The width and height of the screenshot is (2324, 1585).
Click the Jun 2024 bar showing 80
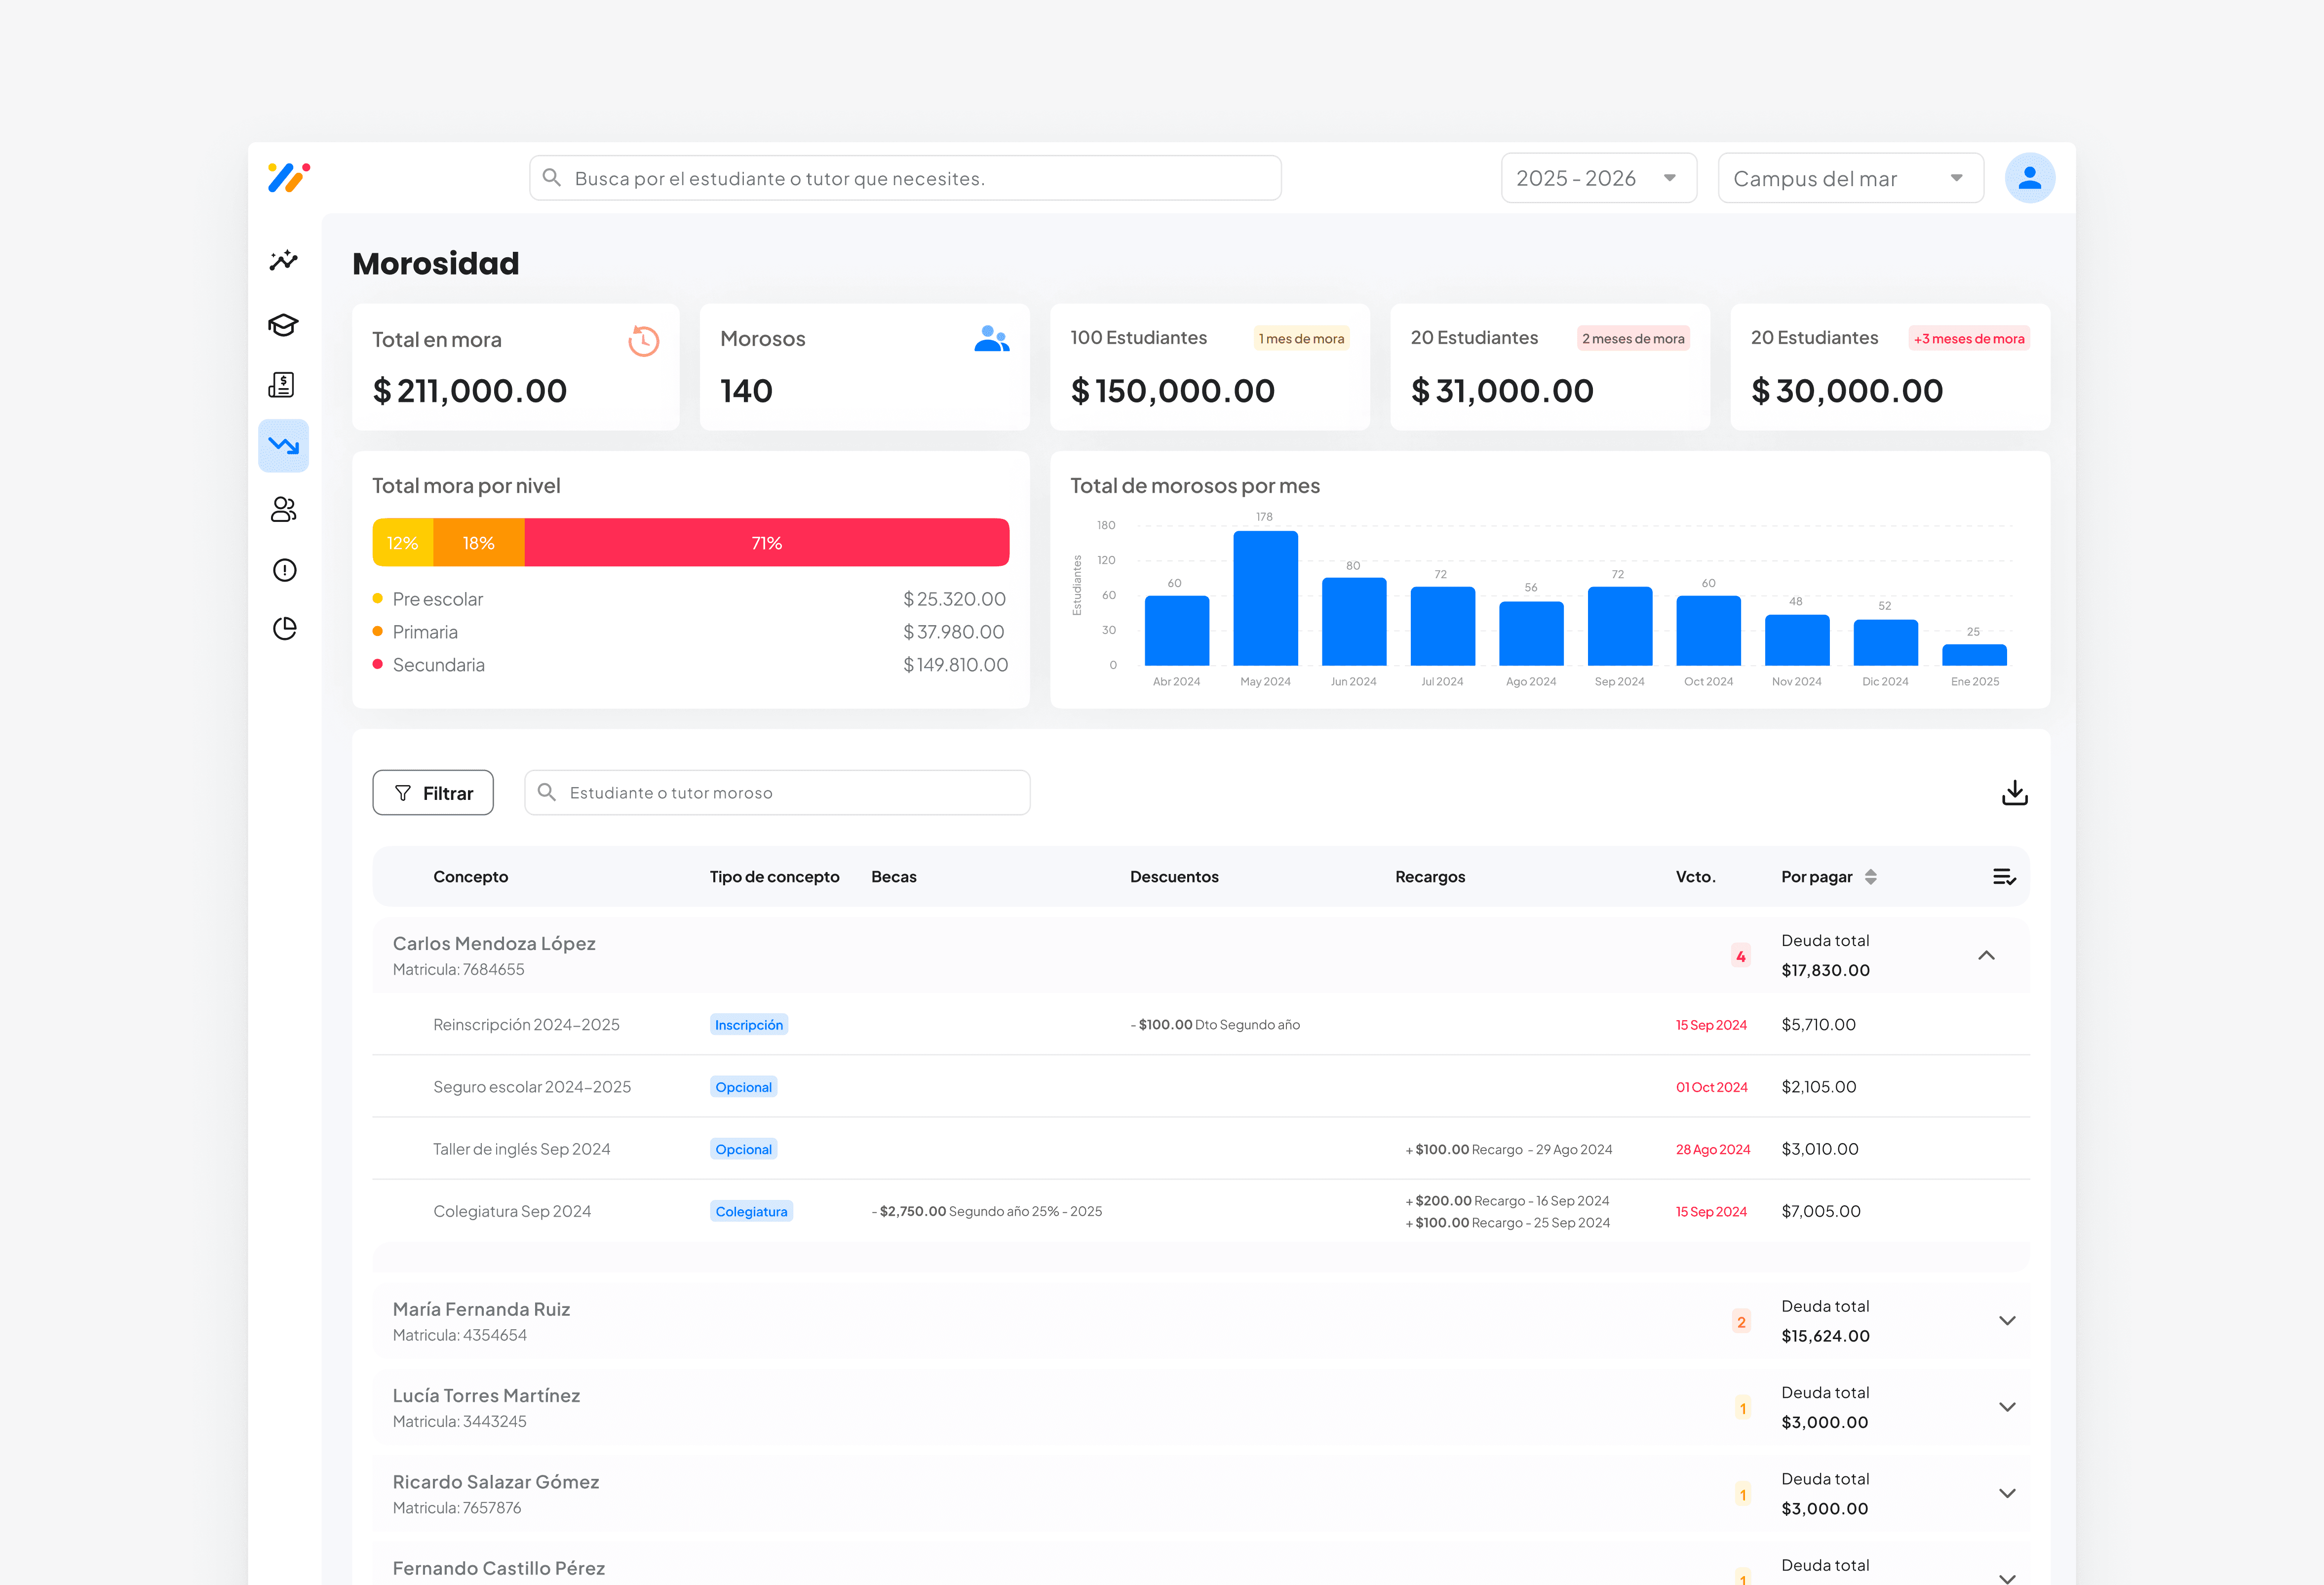[1354, 621]
